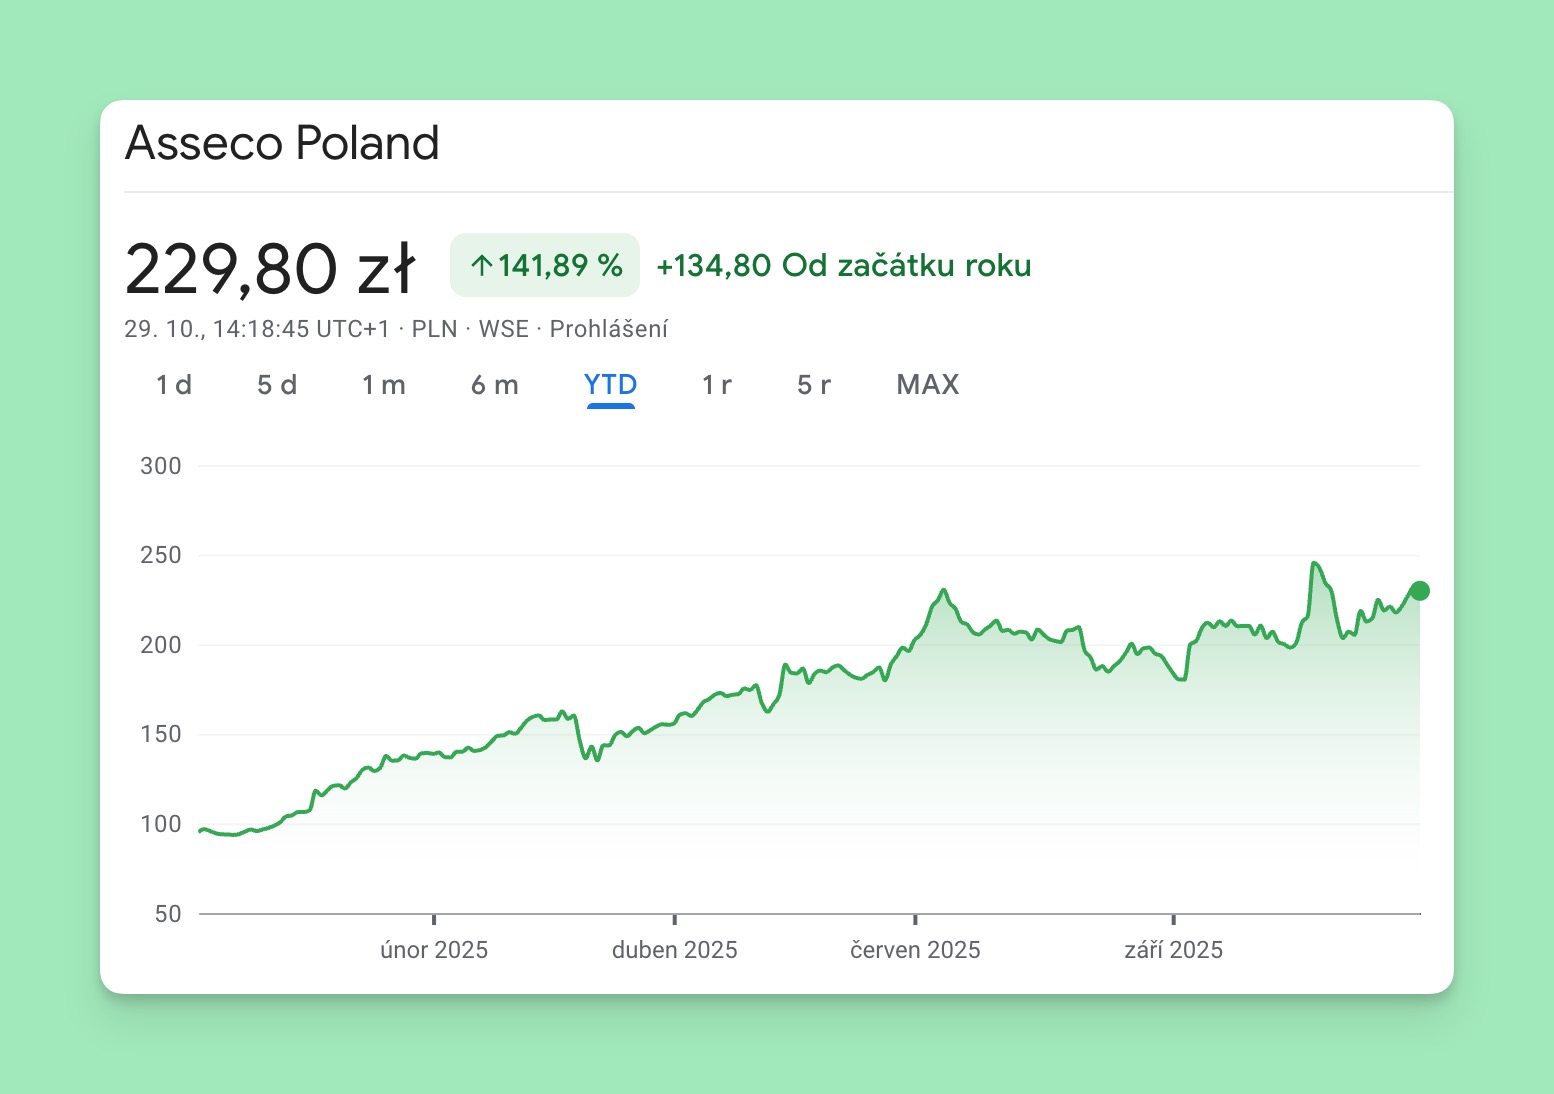Click the červen 2025 axis label
The width and height of the screenshot is (1554, 1094).
pyautogui.click(x=915, y=950)
